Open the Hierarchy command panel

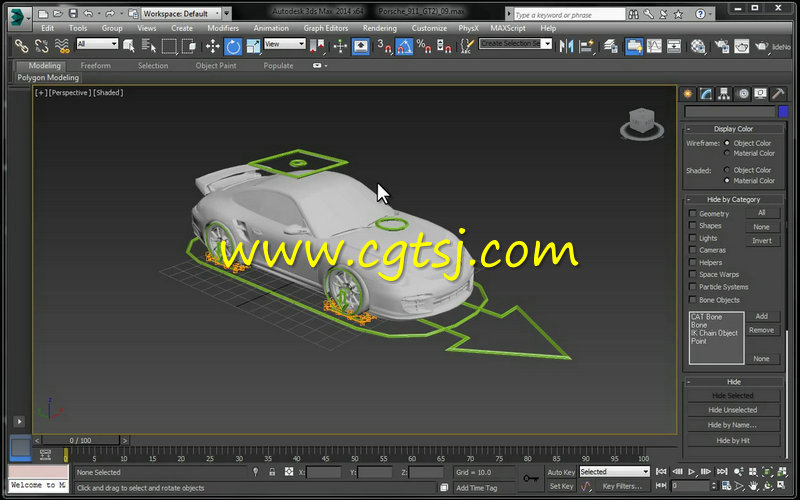(723, 94)
